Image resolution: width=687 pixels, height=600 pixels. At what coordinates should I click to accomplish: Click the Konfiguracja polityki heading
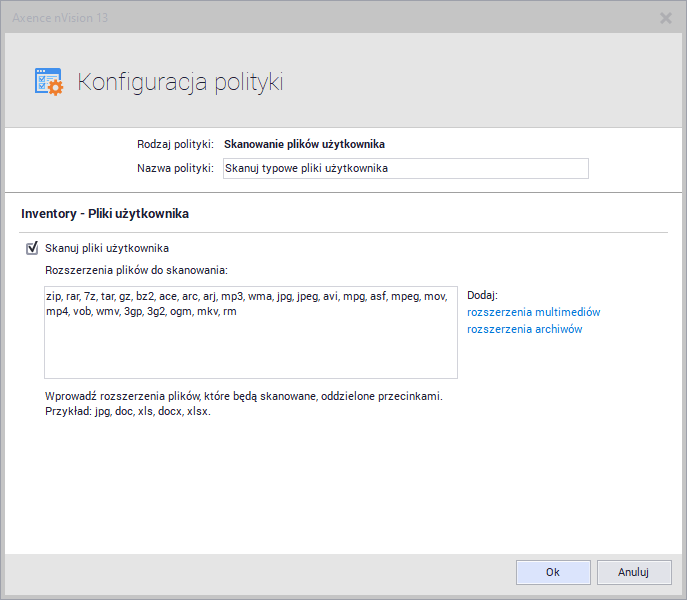coord(180,82)
